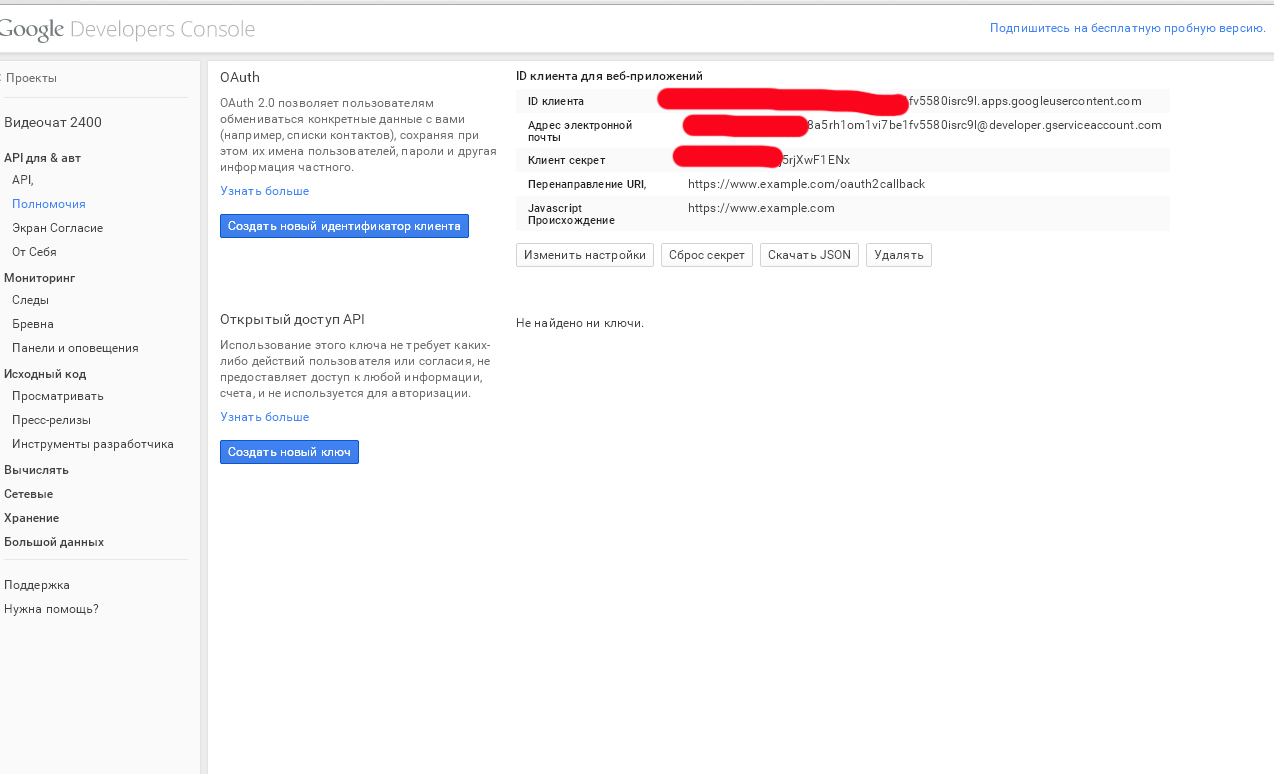Screen dimensions: 1274x774
Task: Click the Открытый доступ API key description paragraph
Action: click(x=355, y=369)
